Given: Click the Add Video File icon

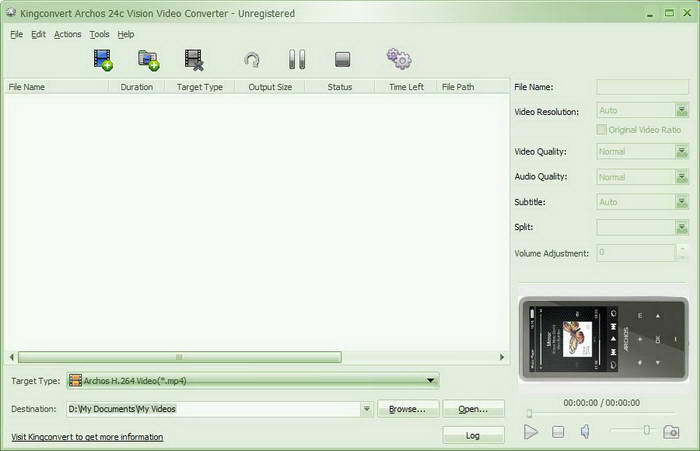Looking at the screenshot, I should [102, 60].
